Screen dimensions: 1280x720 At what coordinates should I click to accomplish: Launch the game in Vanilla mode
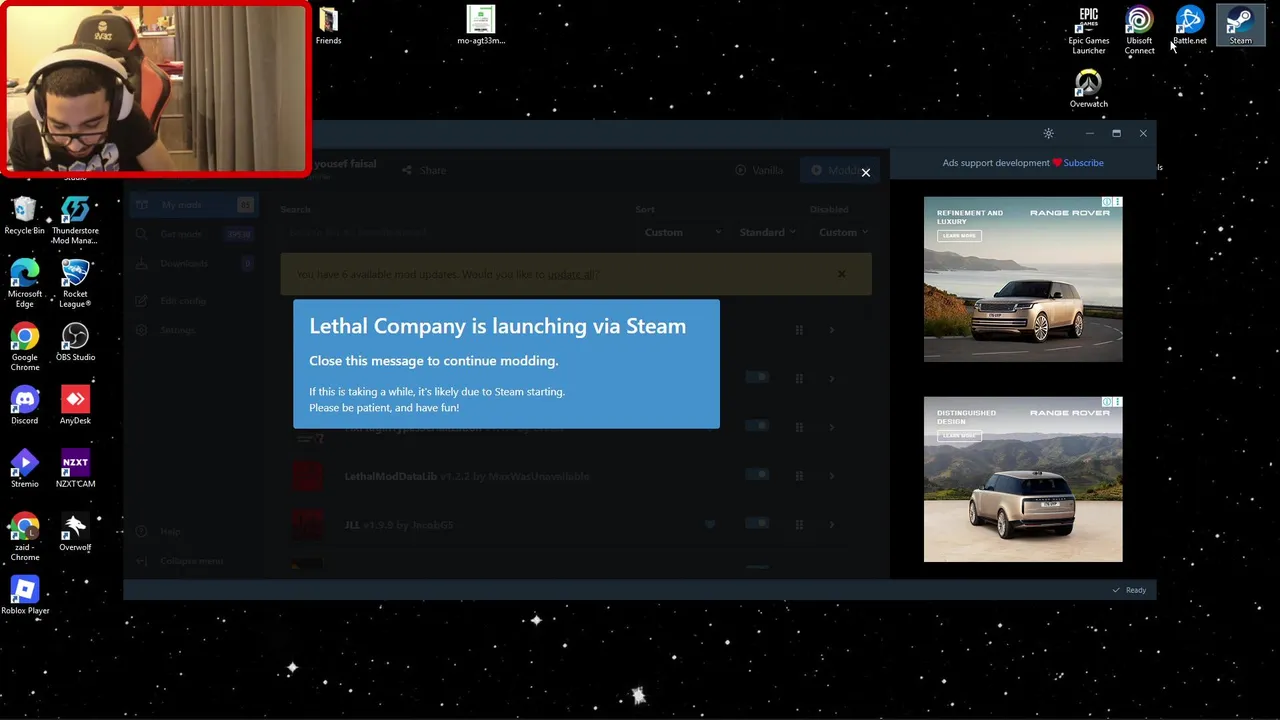pos(760,170)
